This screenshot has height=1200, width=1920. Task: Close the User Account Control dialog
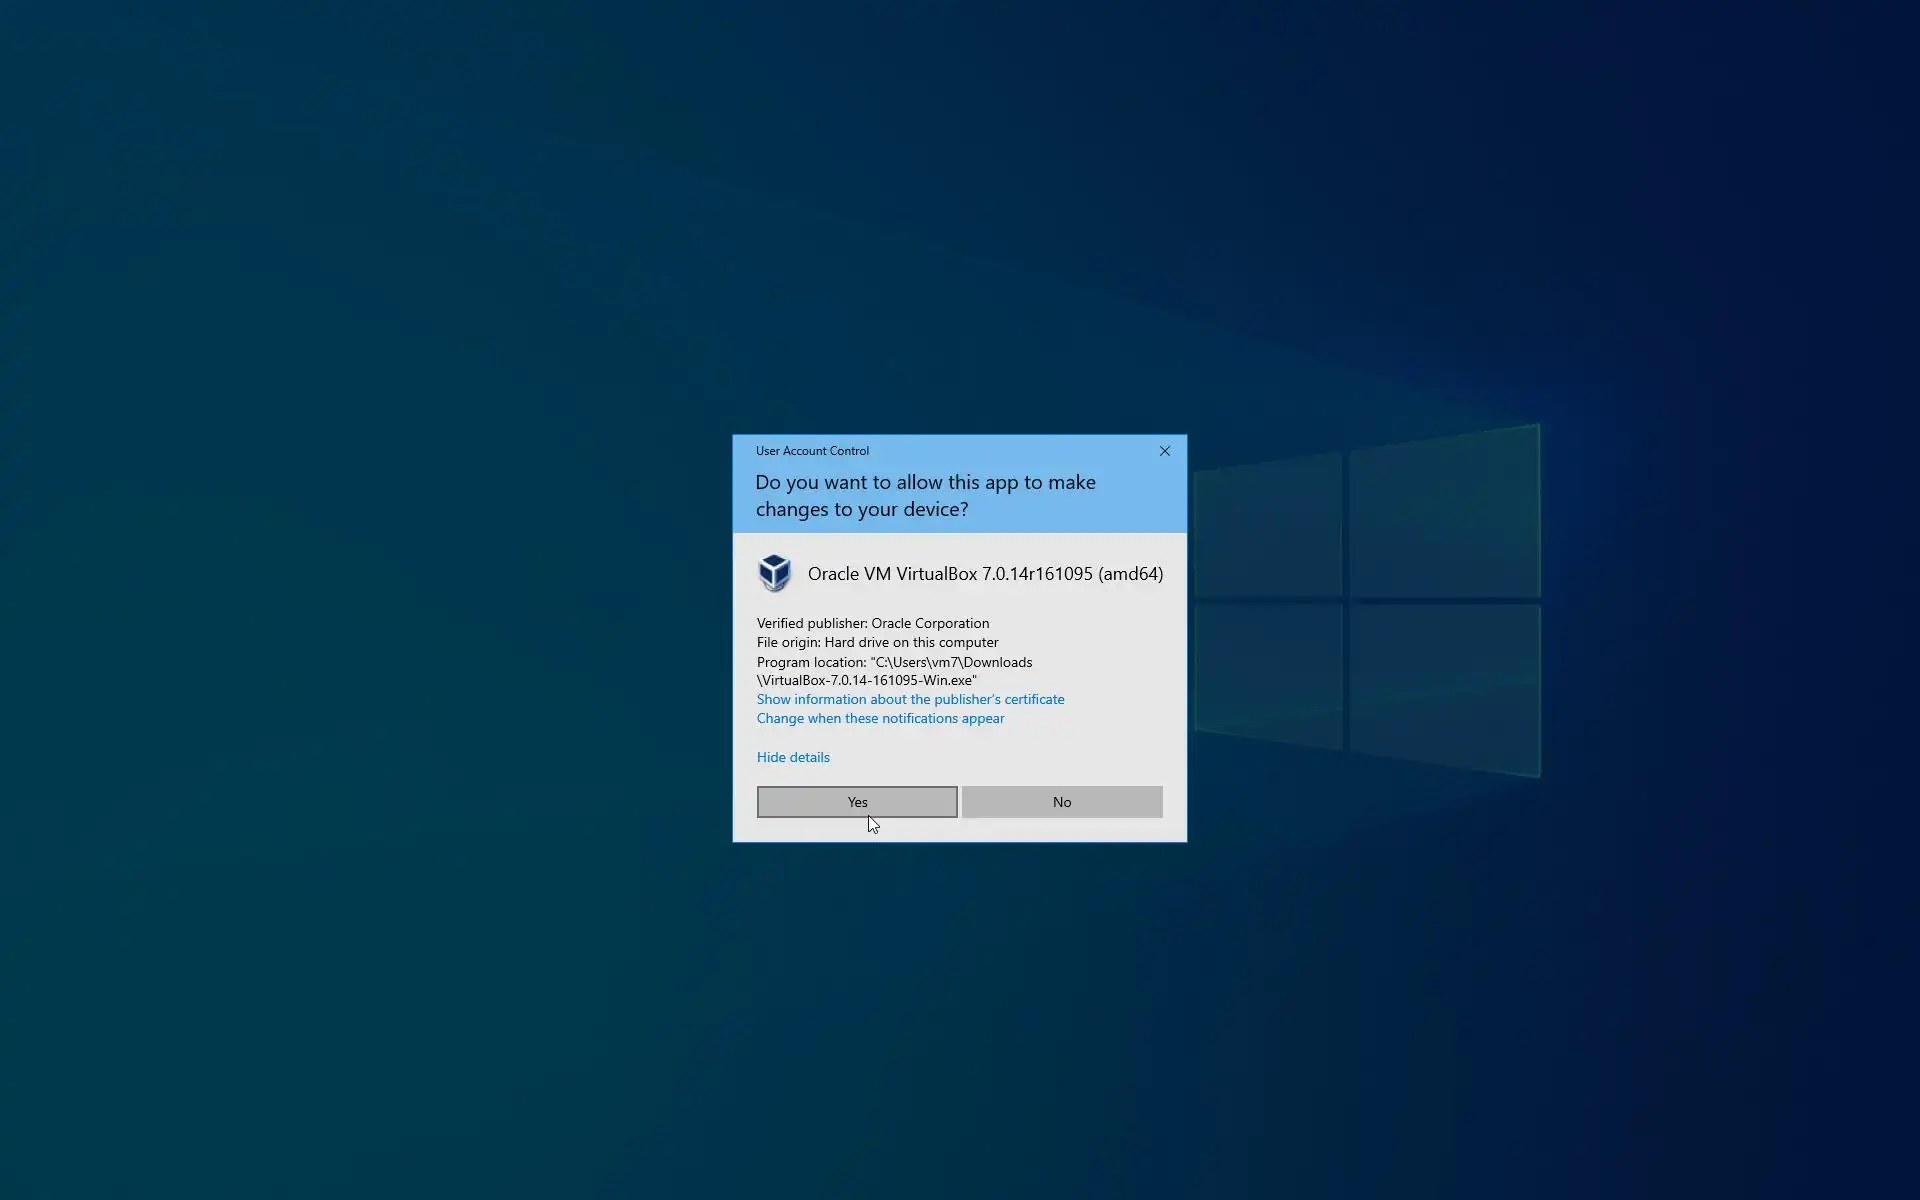pos(1164,451)
